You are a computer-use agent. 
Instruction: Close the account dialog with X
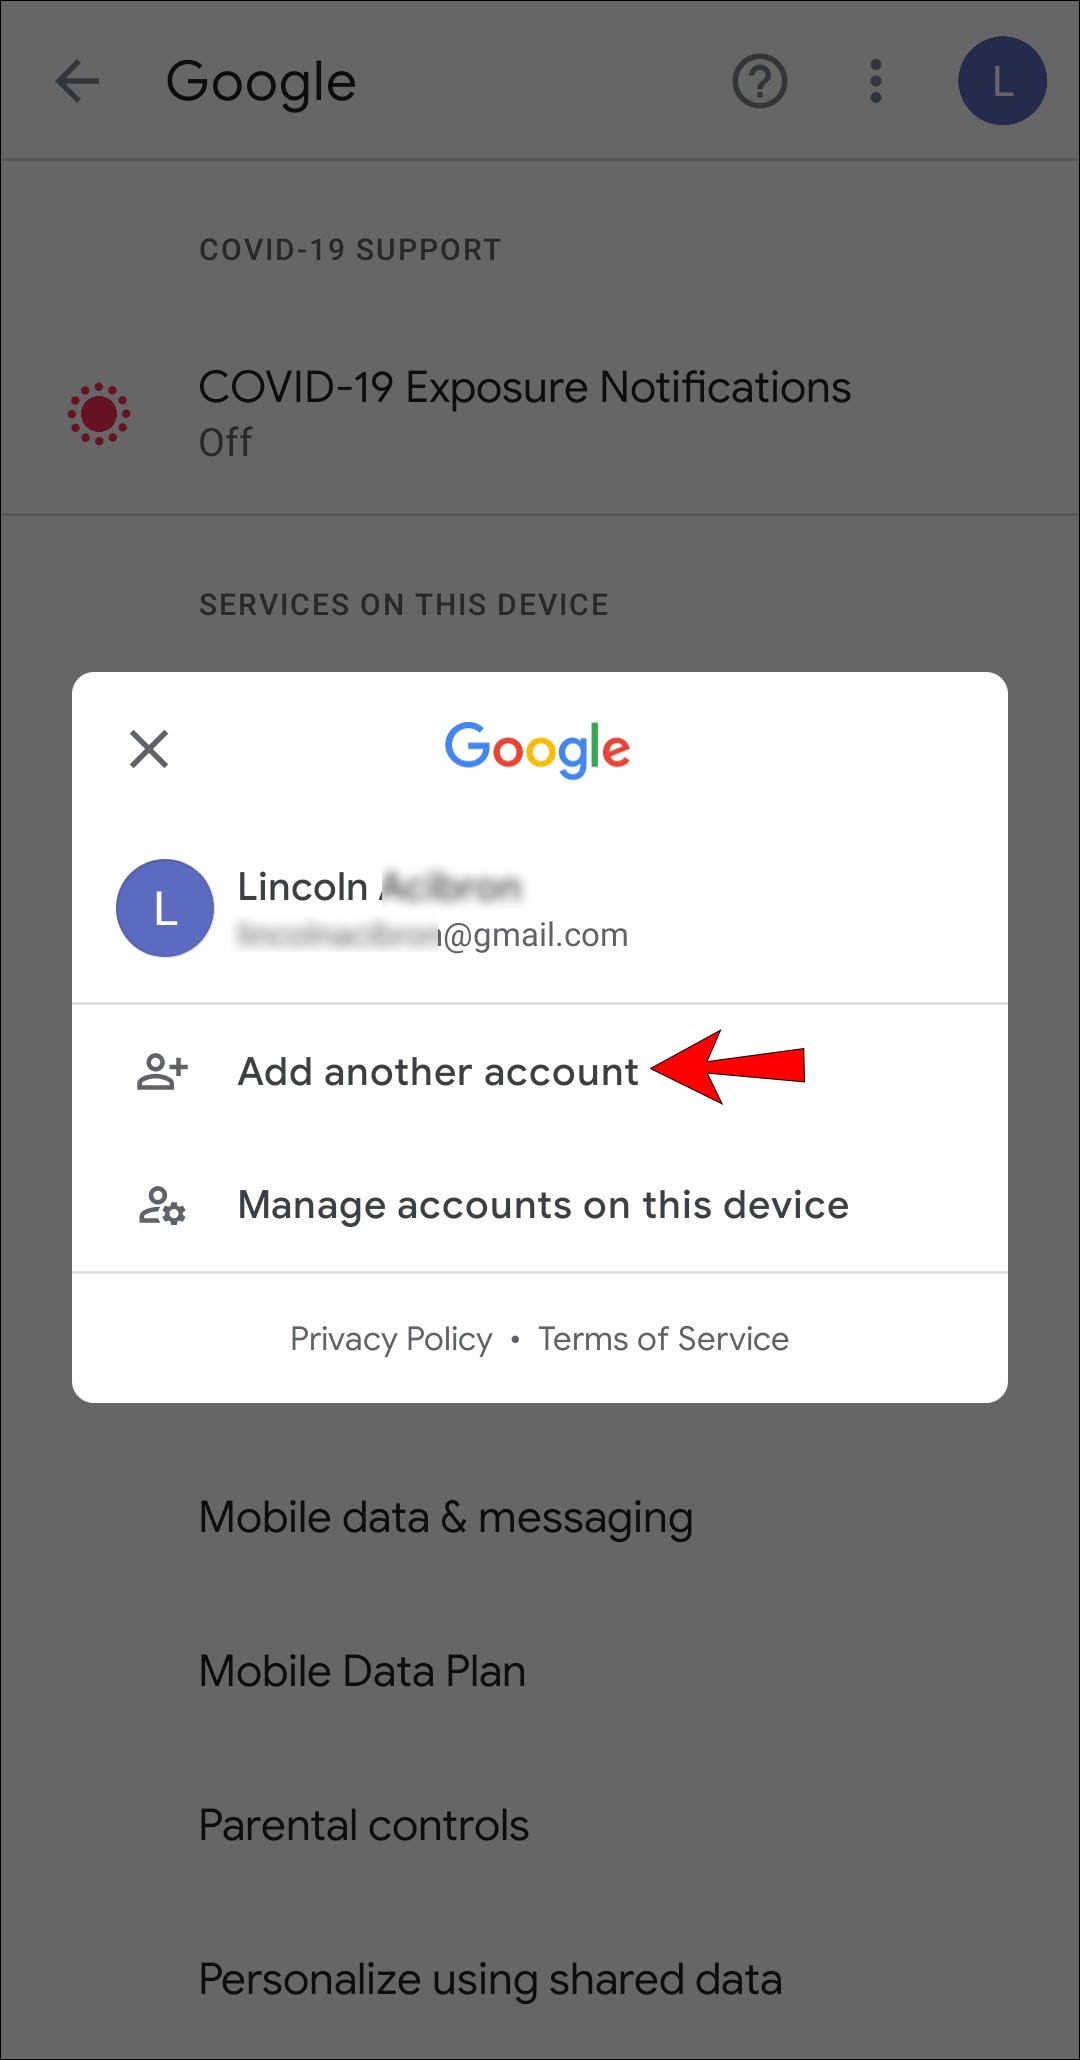[149, 748]
